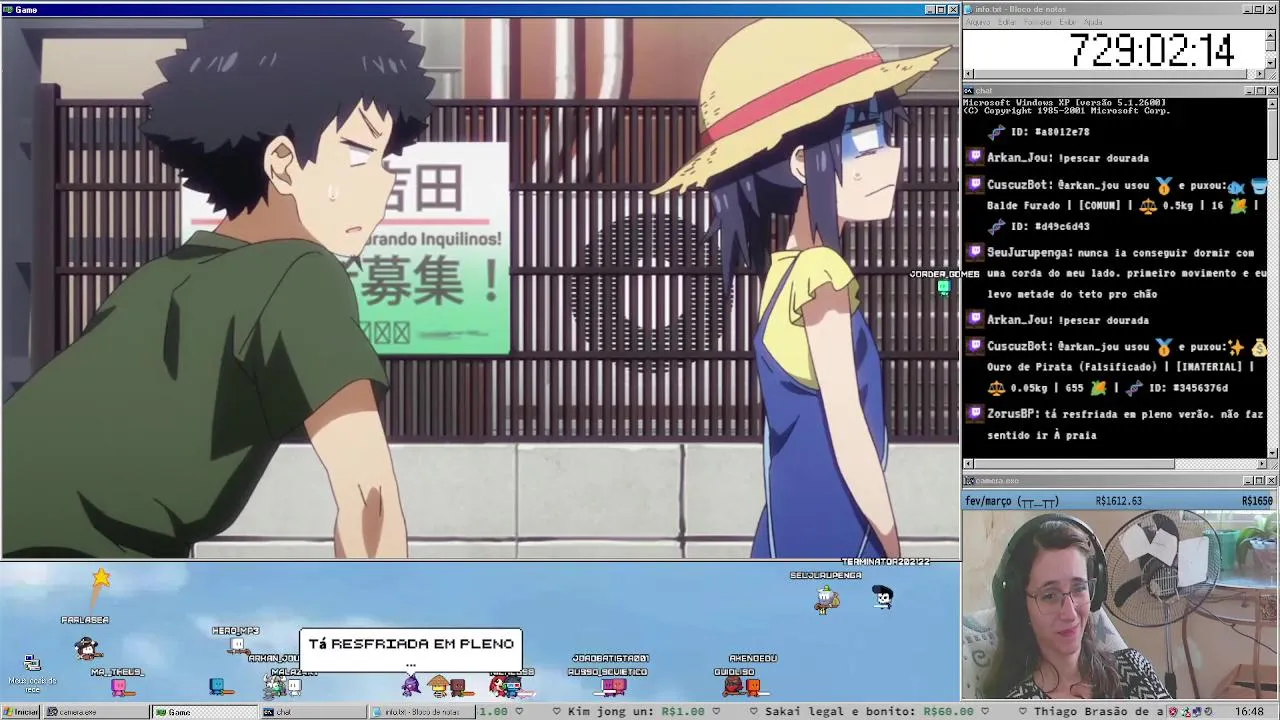Click the speech bubble Tá resfriada em pleno
The height and width of the screenshot is (720, 1280).
410,651
